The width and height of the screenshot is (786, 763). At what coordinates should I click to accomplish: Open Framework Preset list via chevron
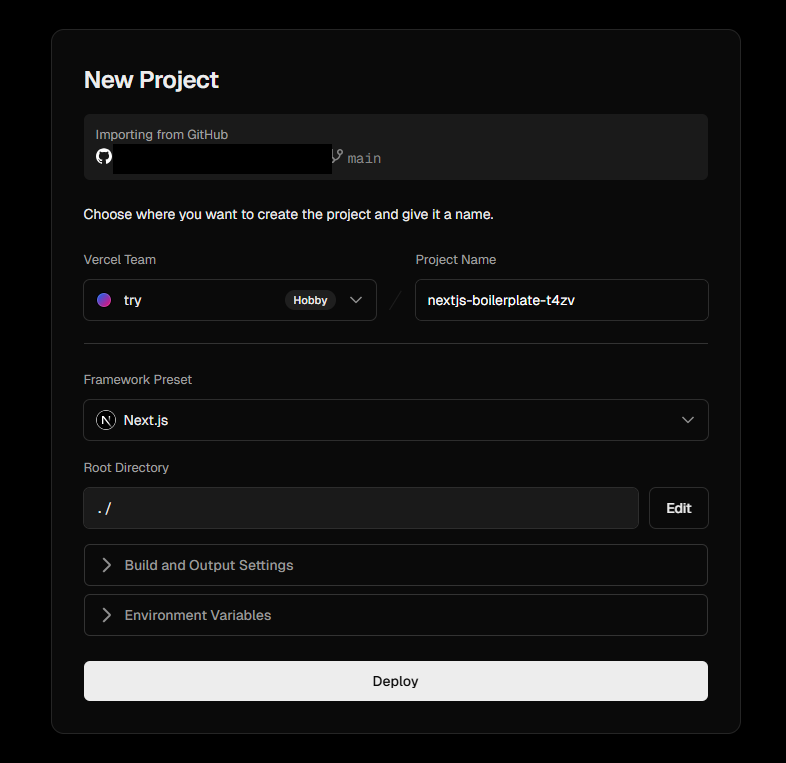click(688, 420)
